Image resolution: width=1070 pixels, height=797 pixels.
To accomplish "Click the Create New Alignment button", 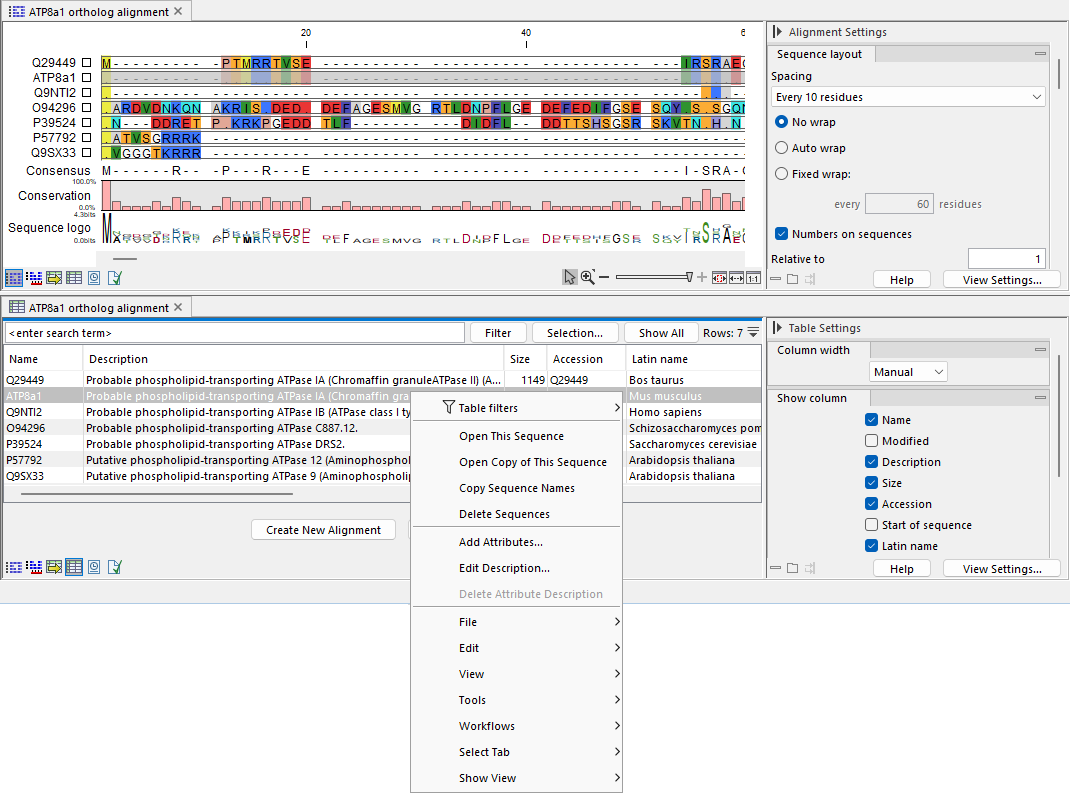I will coord(323,530).
